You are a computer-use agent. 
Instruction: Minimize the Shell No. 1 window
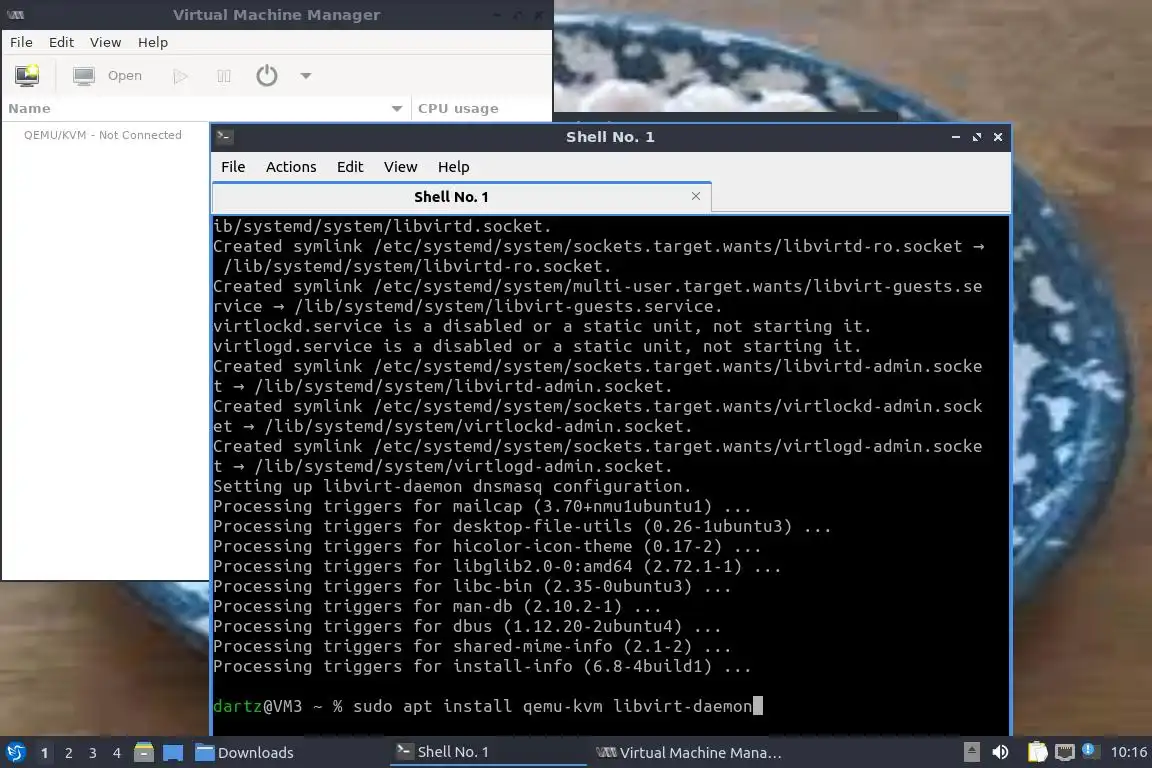[955, 137]
